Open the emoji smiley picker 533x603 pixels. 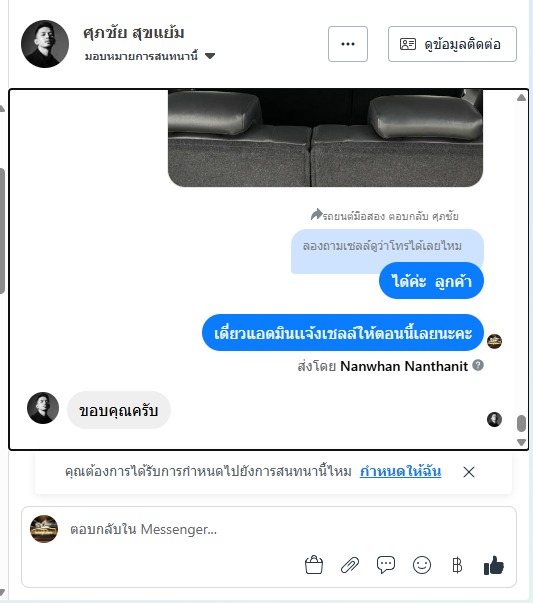coord(422,565)
